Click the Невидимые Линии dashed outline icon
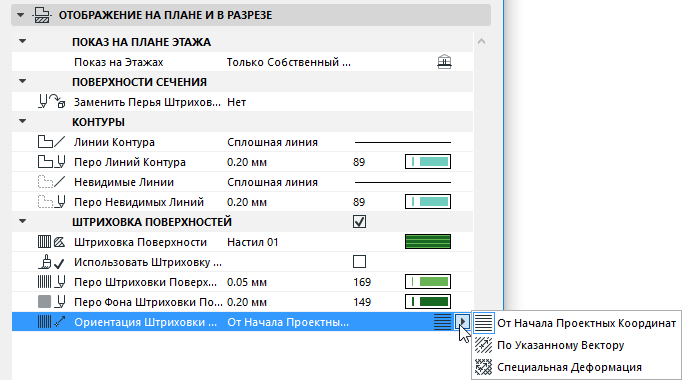This screenshot has width=682, height=380. coord(51,182)
